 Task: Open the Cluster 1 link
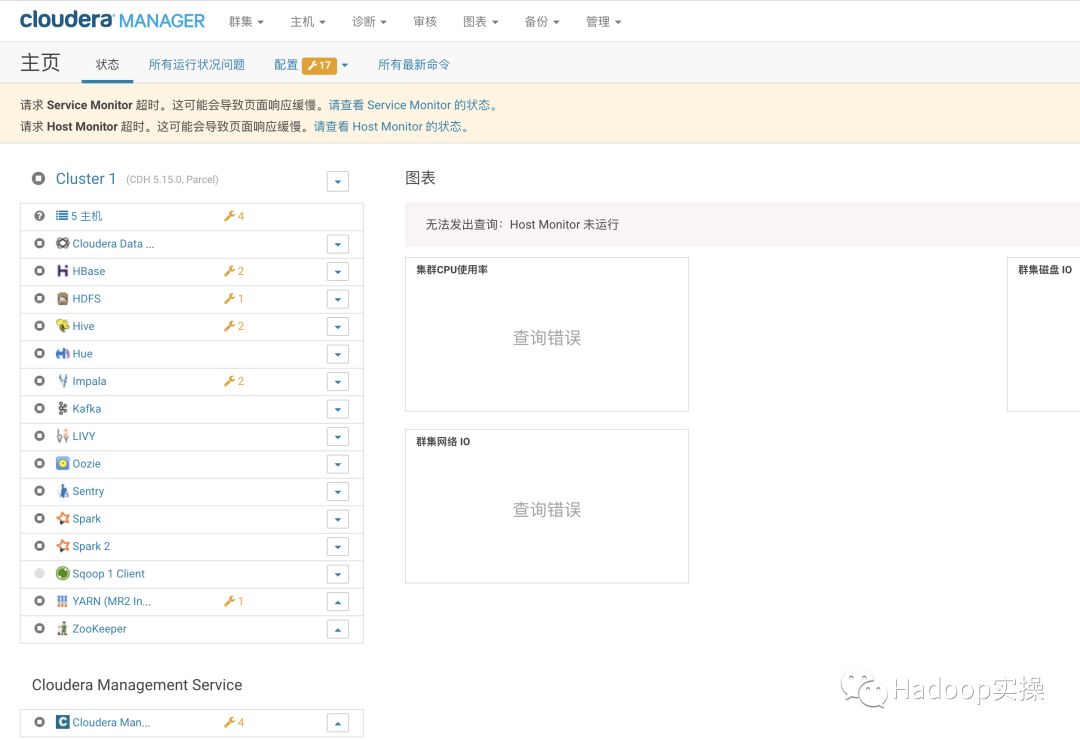(85, 178)
